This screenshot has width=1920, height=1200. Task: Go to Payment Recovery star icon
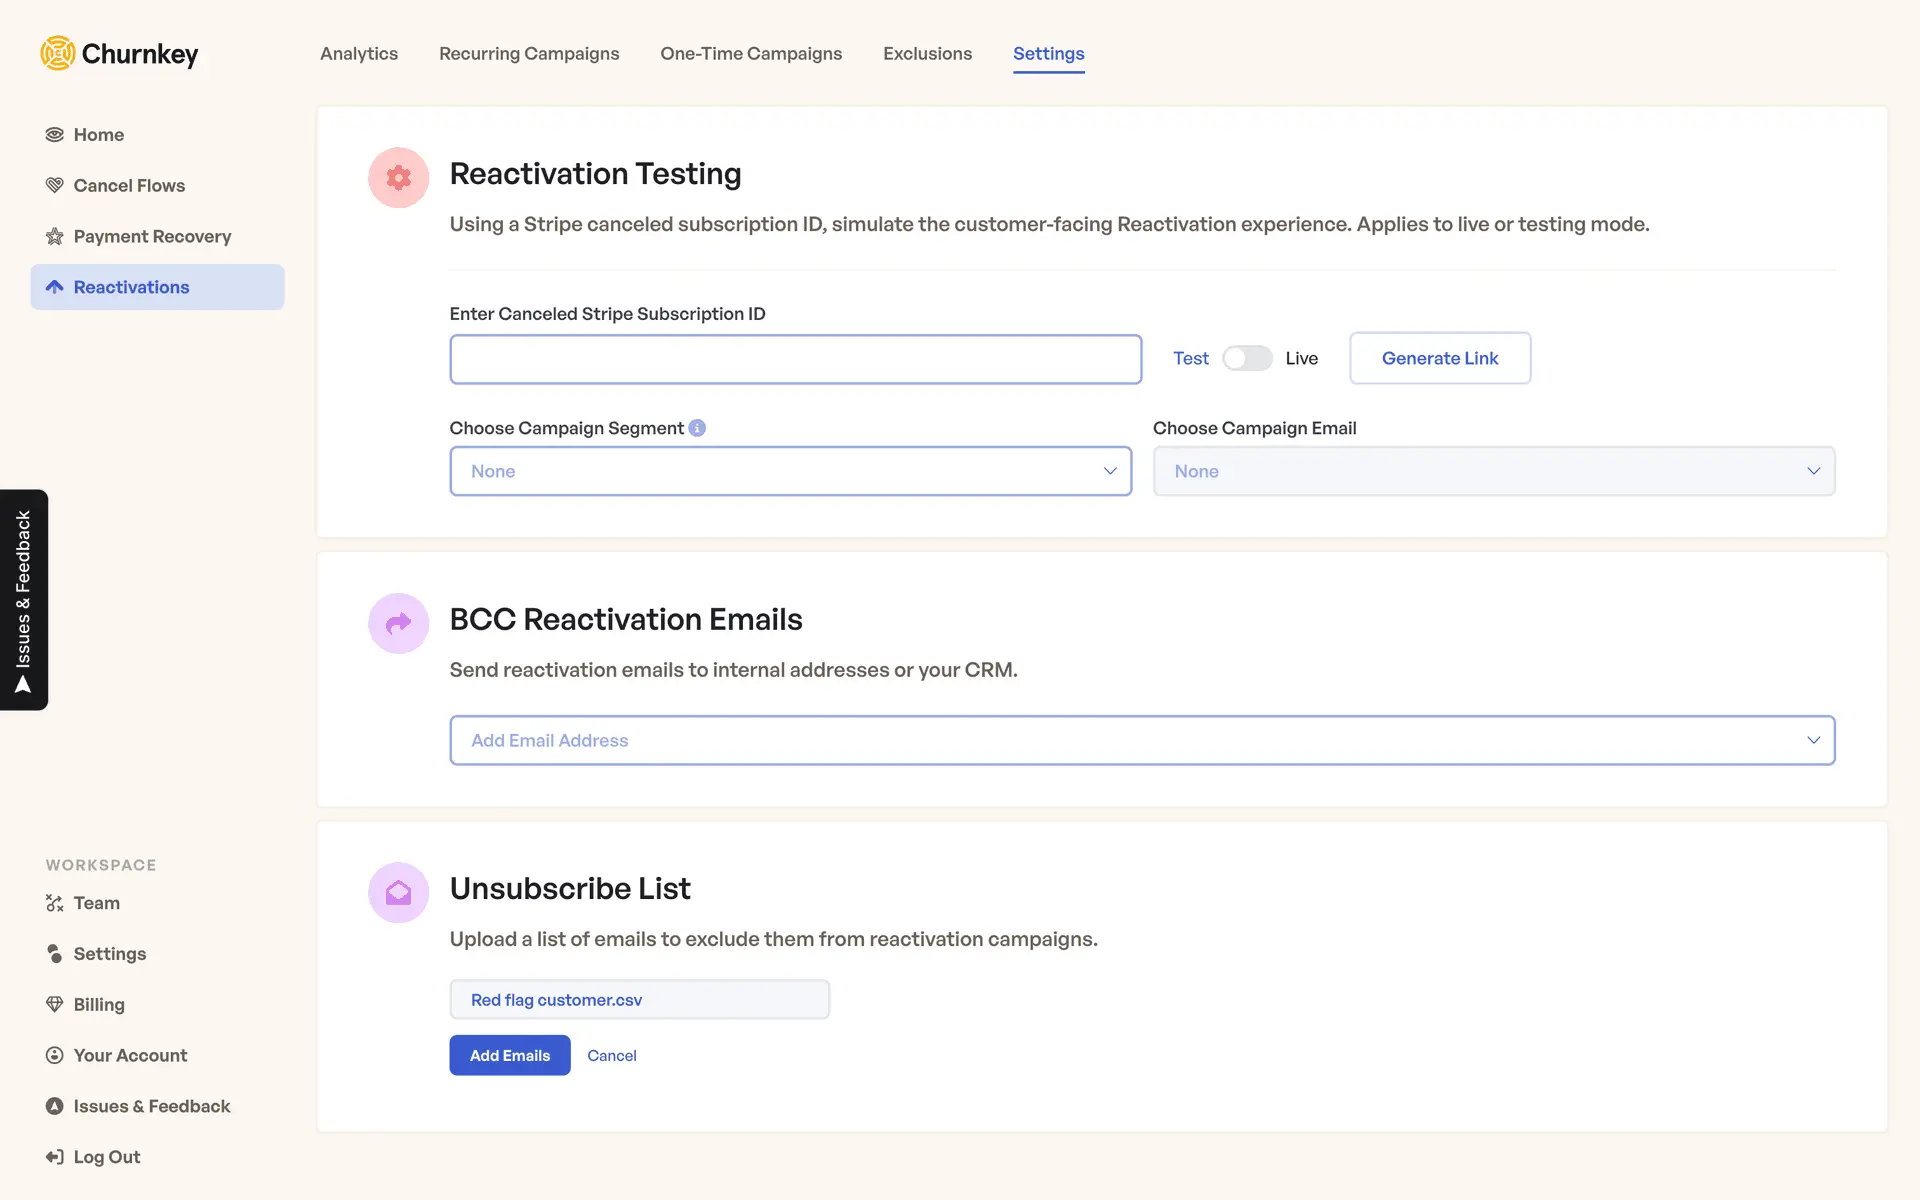[x=55, y=237]
